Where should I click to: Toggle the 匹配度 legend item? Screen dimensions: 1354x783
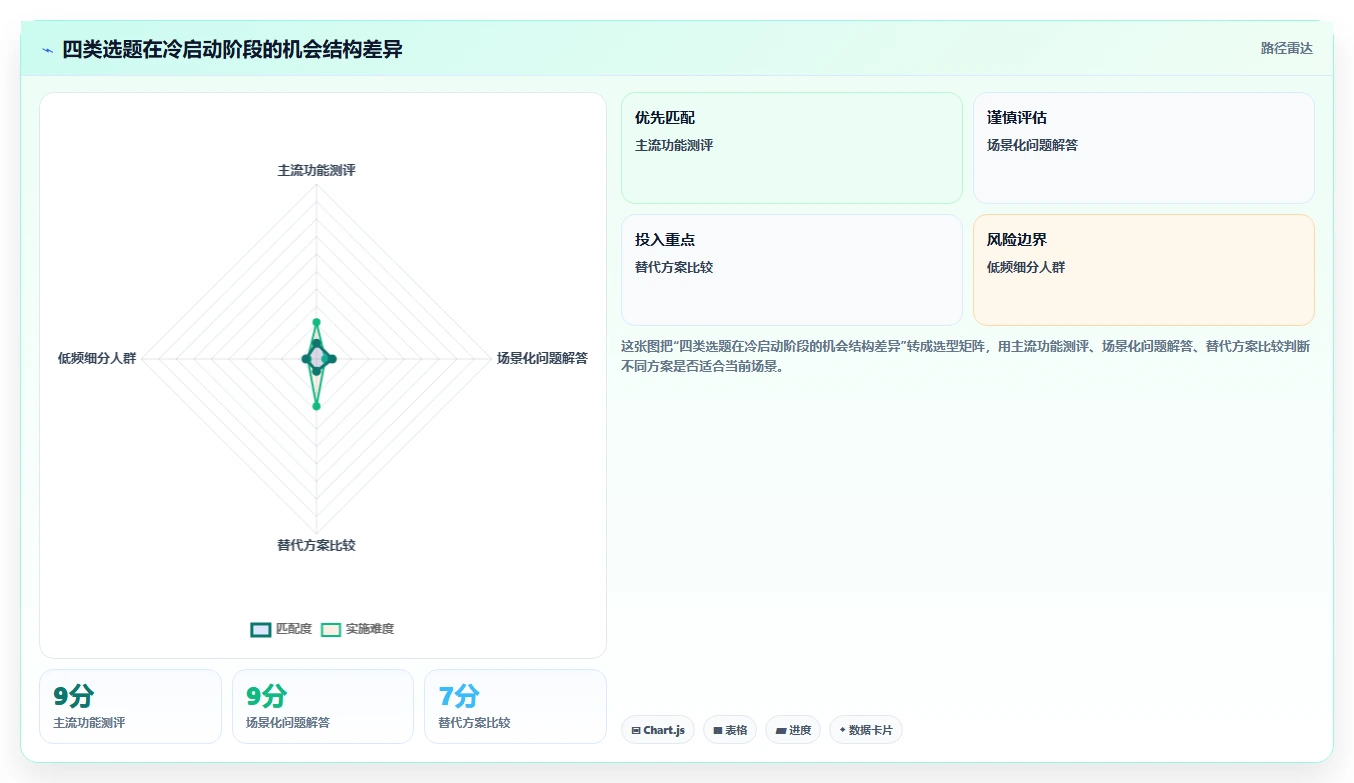tap(281, 629)
